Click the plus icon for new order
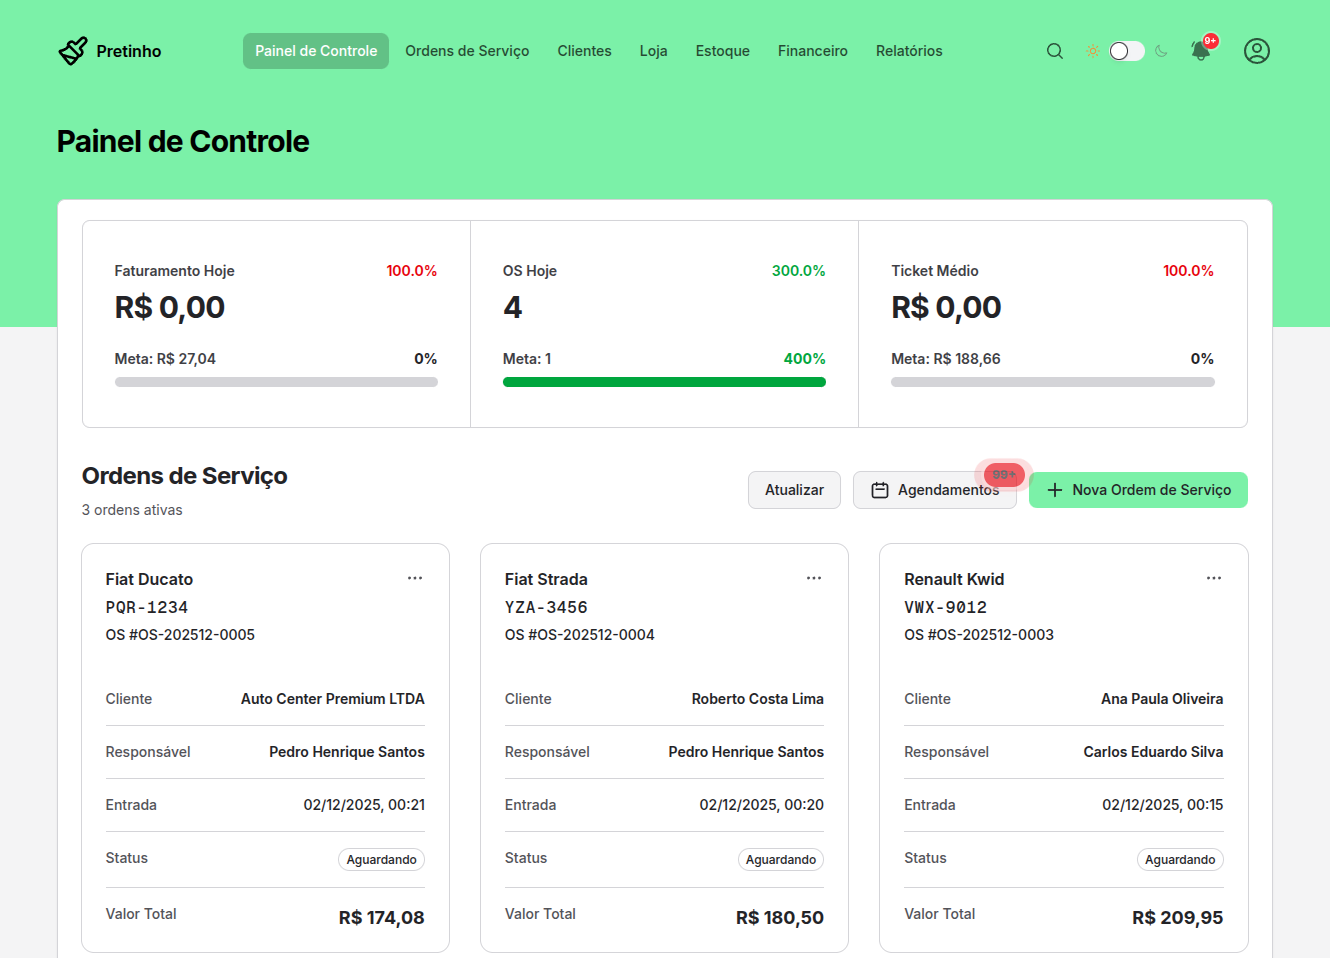 coord(1054,490)
